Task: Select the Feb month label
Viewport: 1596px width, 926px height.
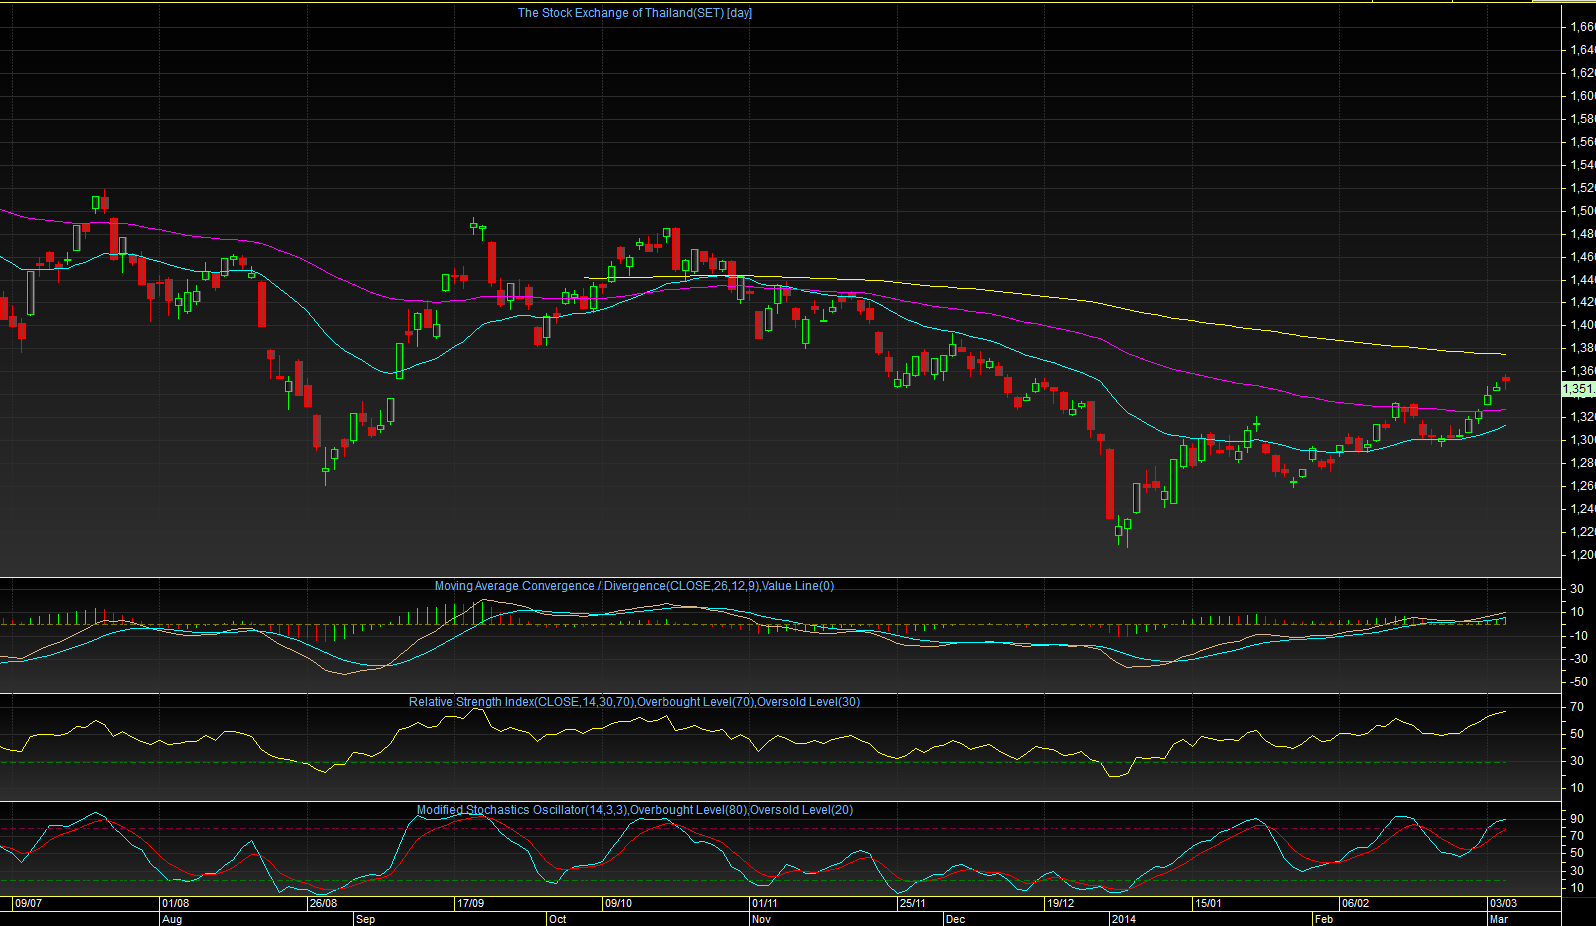Action: pyautogui.click(x=1324, y=919)
